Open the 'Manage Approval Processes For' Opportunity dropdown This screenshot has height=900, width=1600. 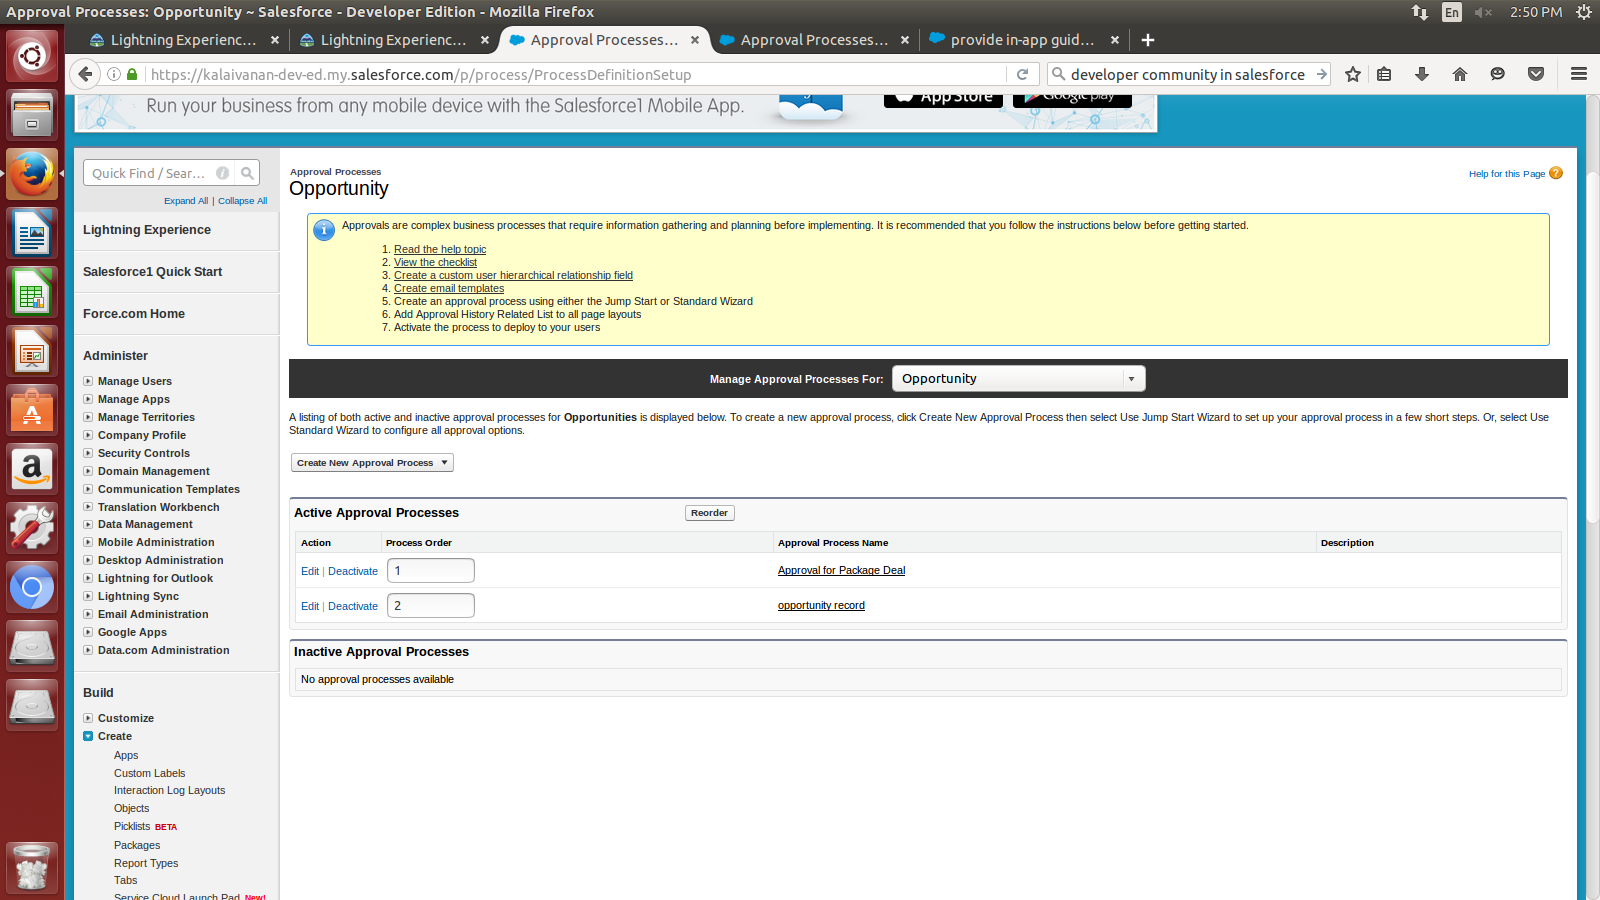click(x=1018, y=378)
